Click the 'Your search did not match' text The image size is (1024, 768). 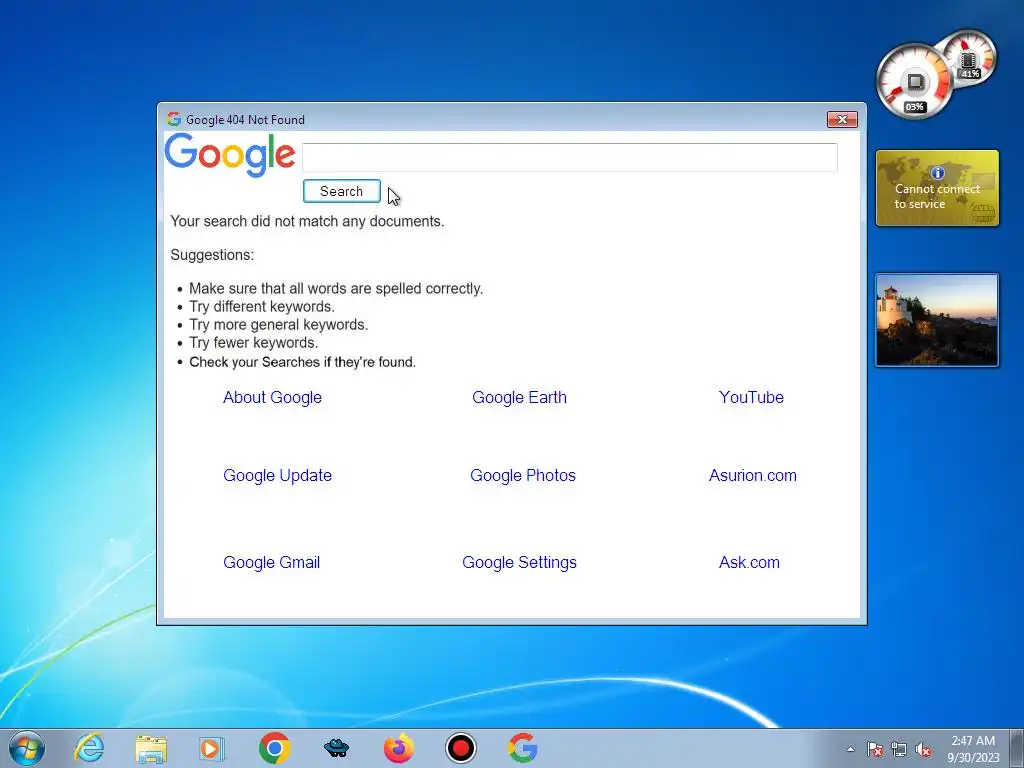[x=307, y=221]
